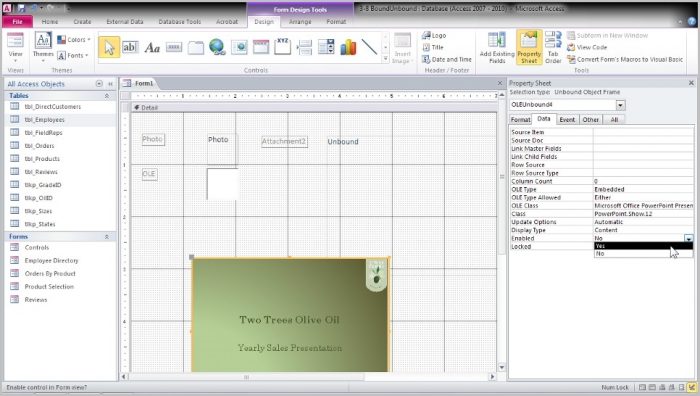Add a Title to the form
Viewport: 700px width, 396px height.
coord(433,47)
